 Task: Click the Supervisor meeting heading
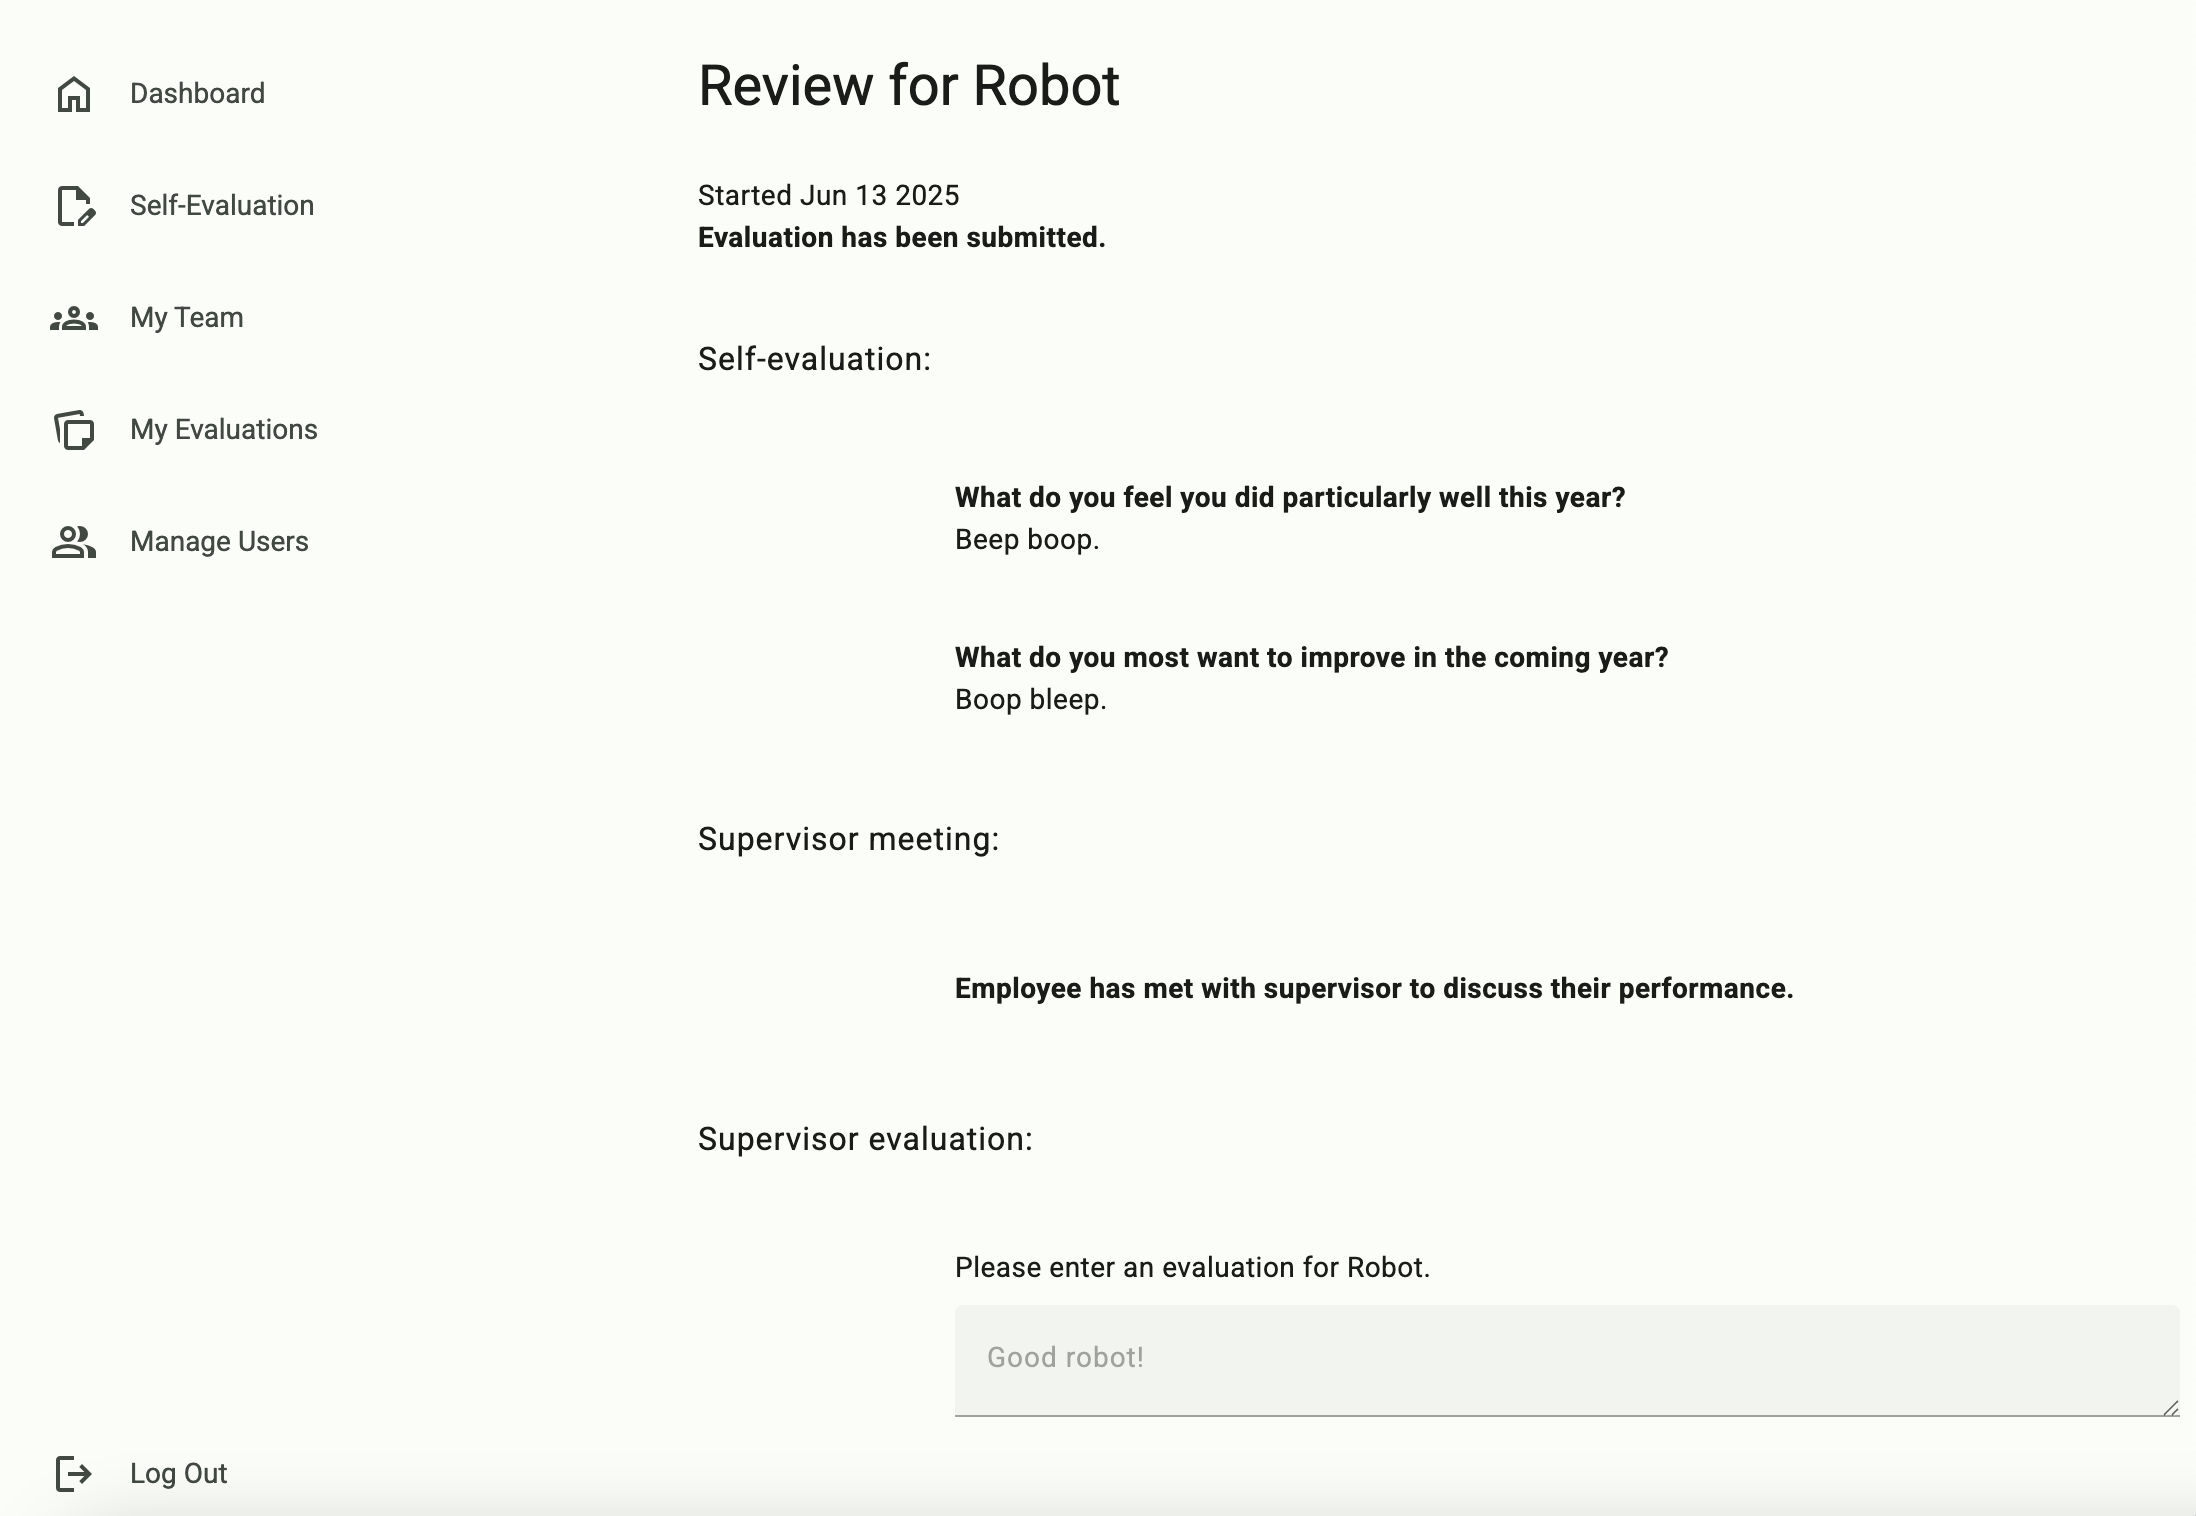point(848,839)
